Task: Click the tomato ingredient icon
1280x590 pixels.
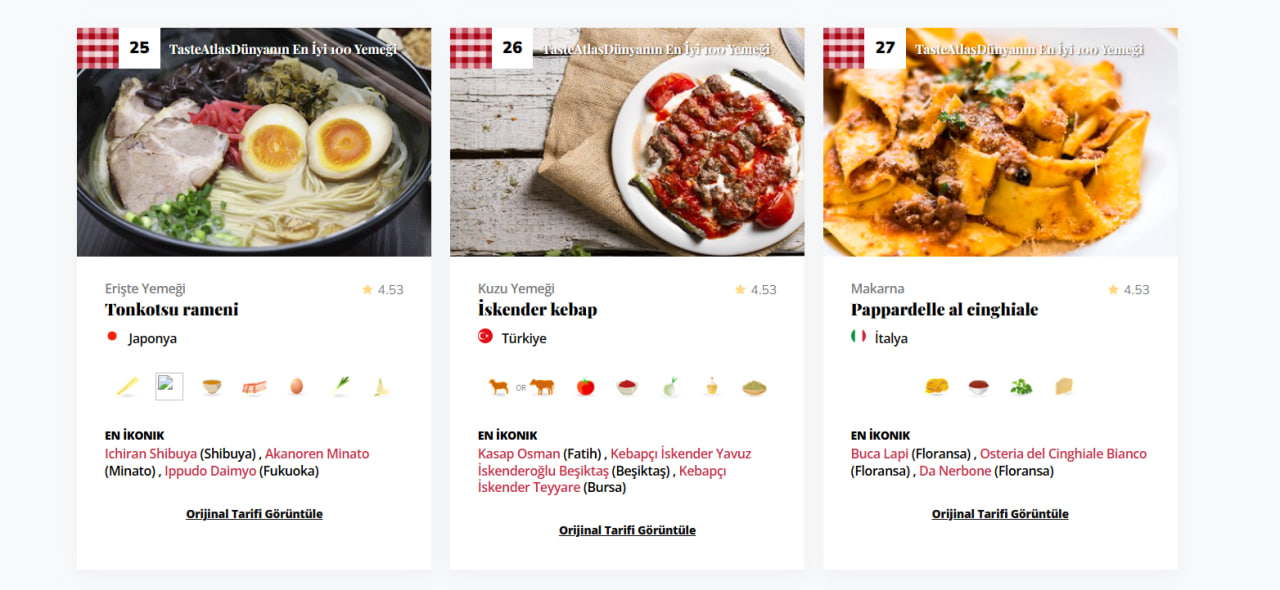Action: pos(586,387)
